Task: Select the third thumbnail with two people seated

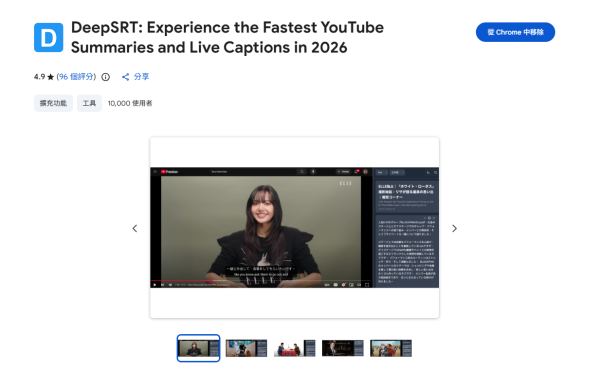Action: click(x=295, y=348)
